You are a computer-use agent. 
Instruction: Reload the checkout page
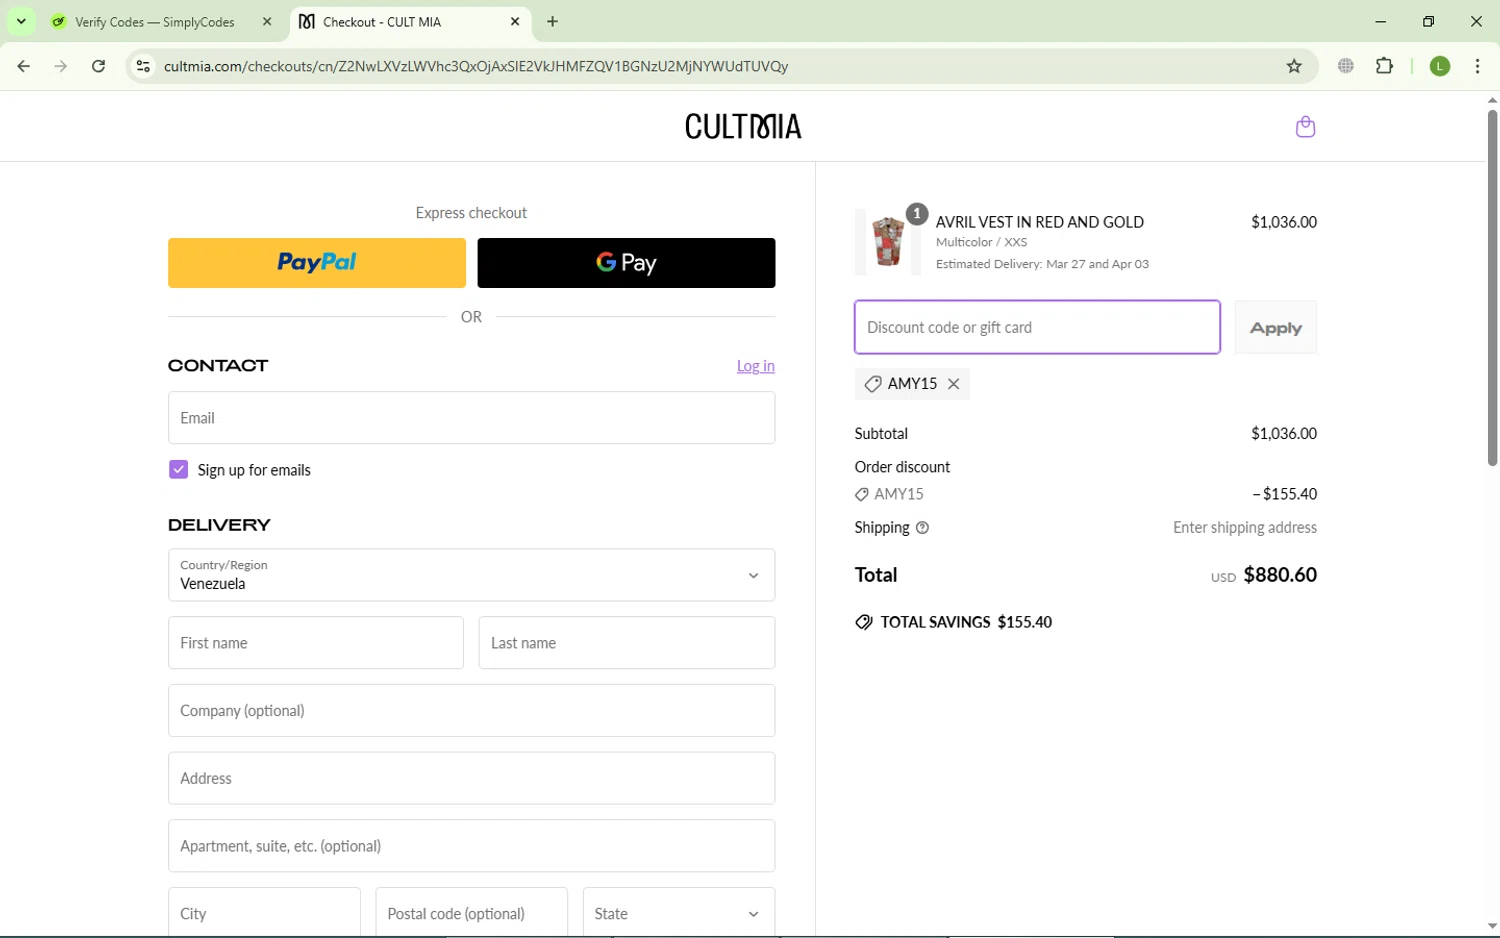click(99, 67)
